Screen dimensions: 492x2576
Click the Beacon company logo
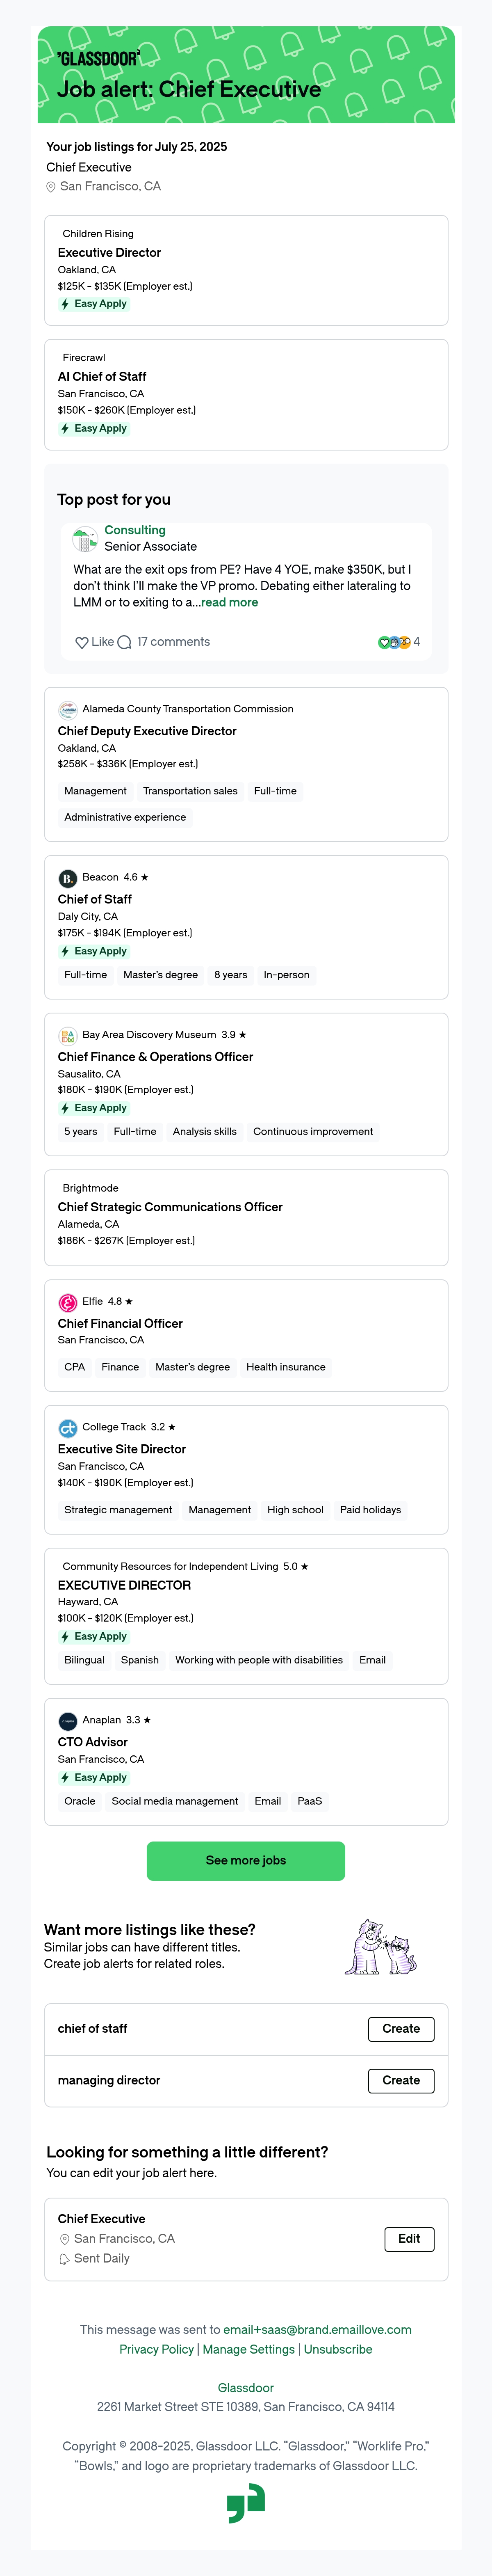click(67, 878)
